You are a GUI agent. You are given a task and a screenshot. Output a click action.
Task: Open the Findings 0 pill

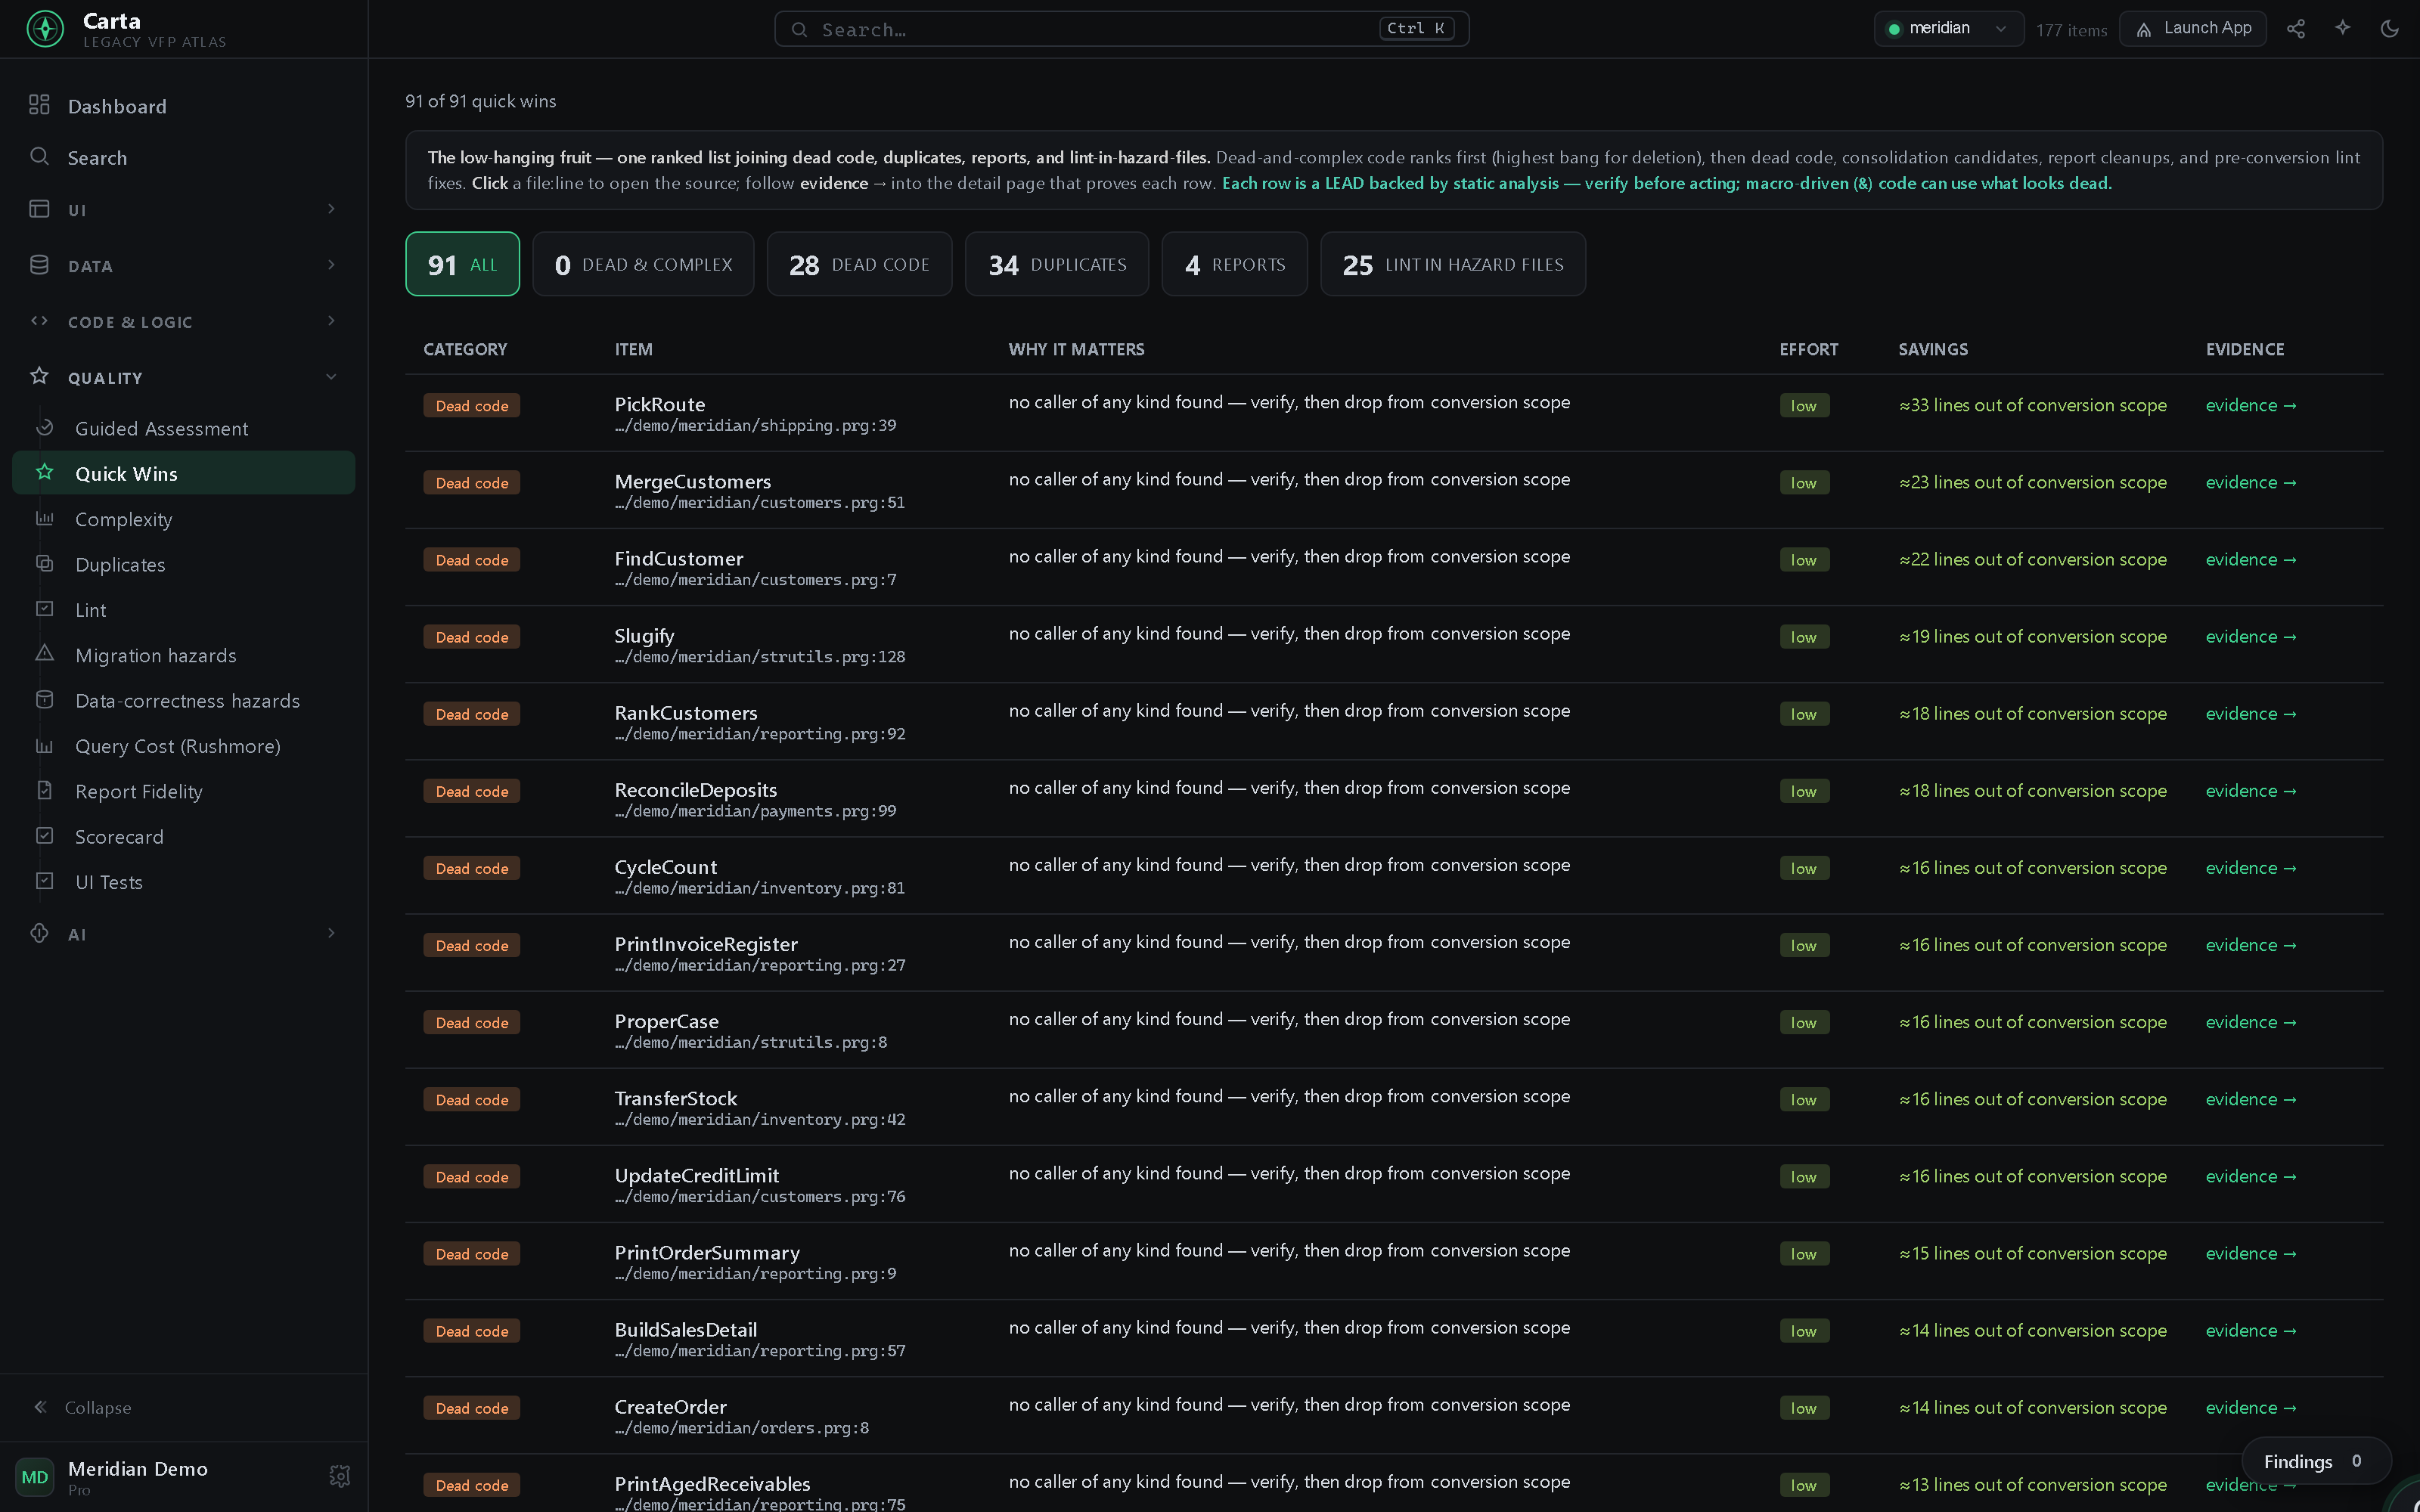pos(2316,1461)
